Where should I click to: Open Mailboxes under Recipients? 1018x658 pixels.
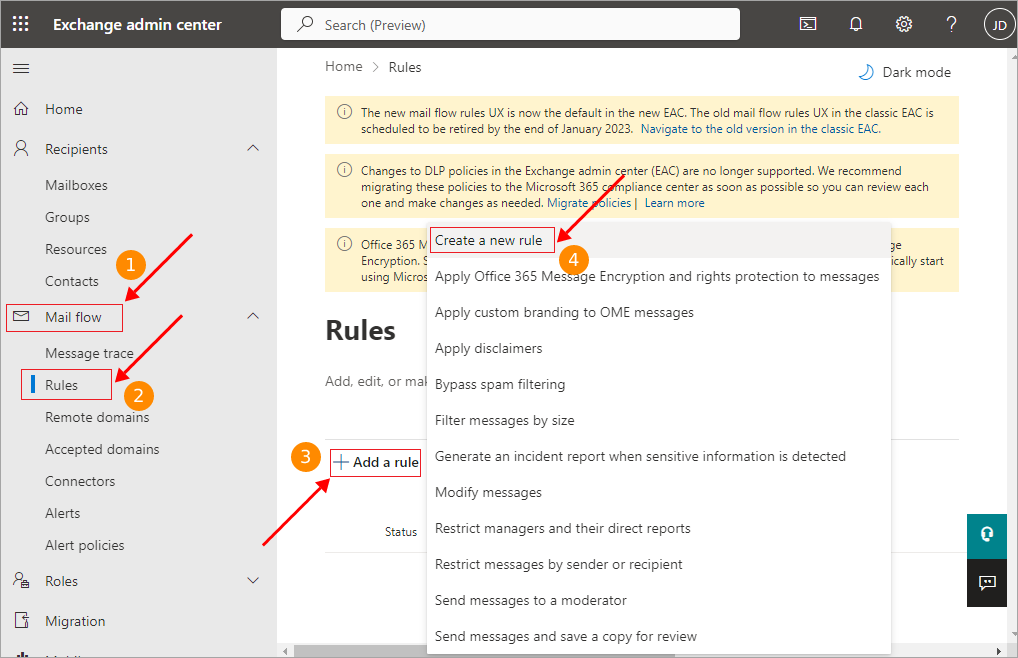[x=77, y=185]
